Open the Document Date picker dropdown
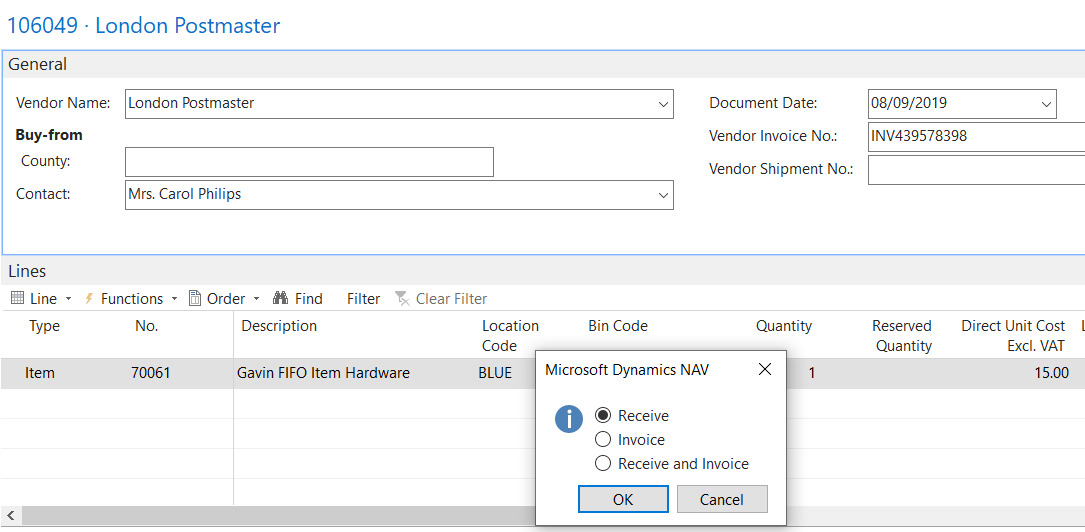The image size is (1085, 532). [x=1046, y=104]
